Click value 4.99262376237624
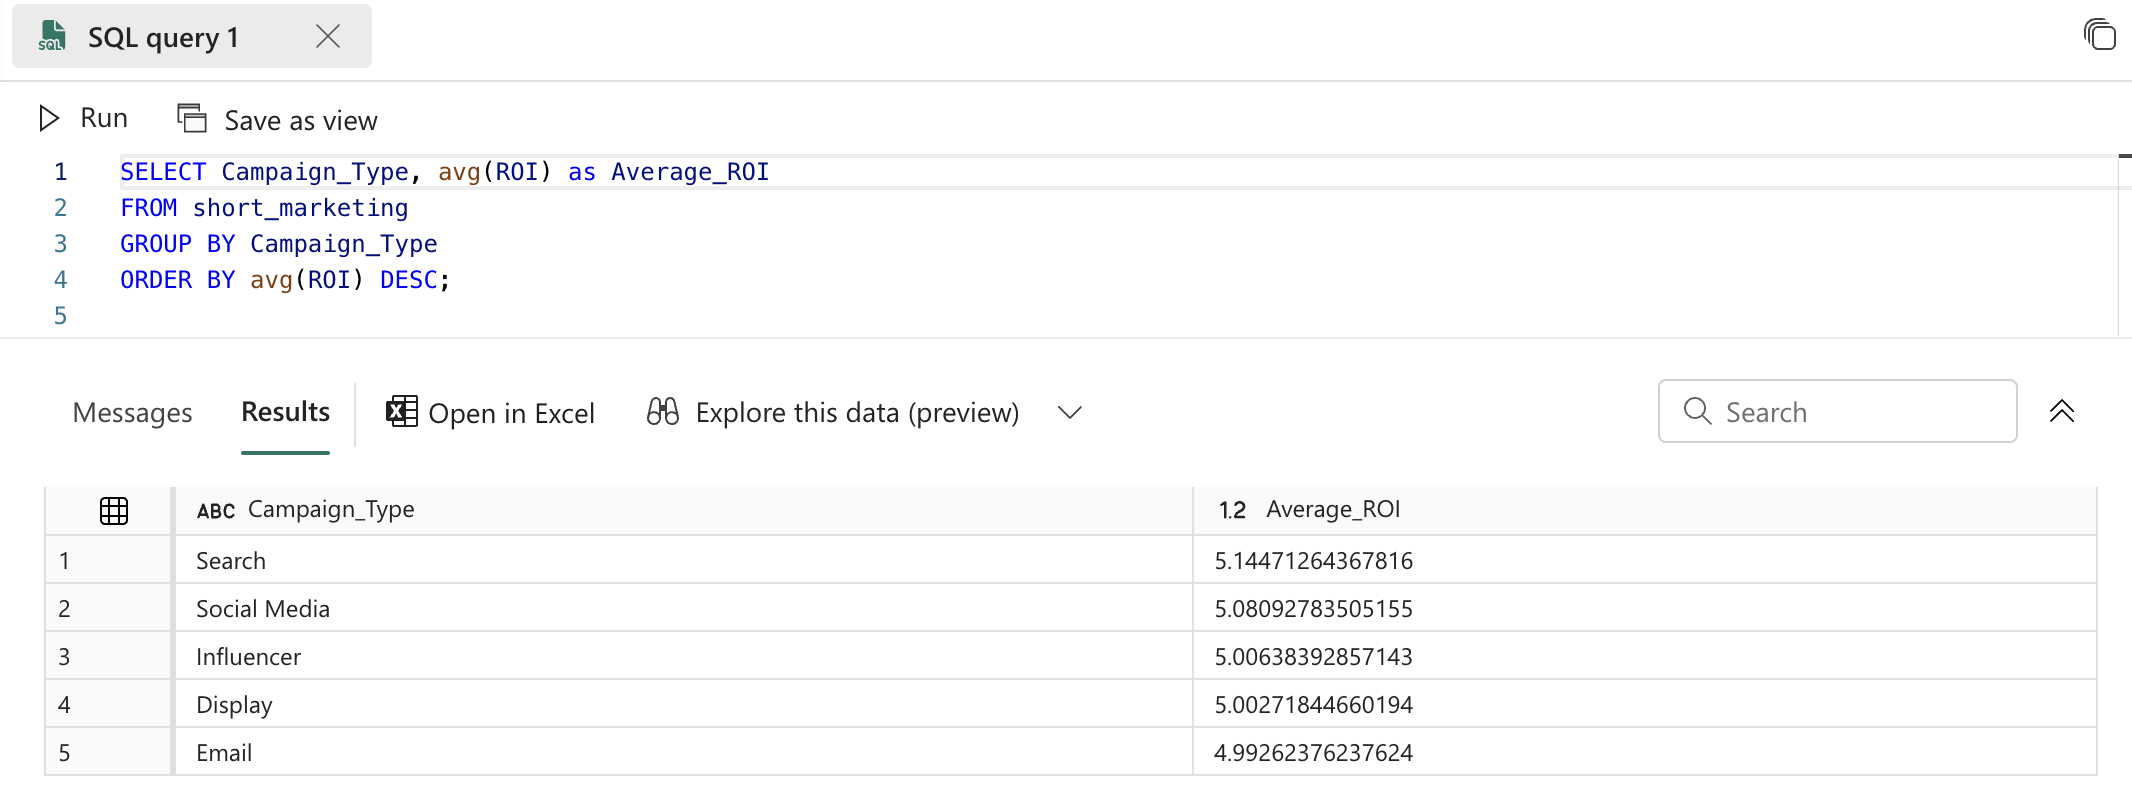2132x800 pixels. click(x=1313, y=752)
